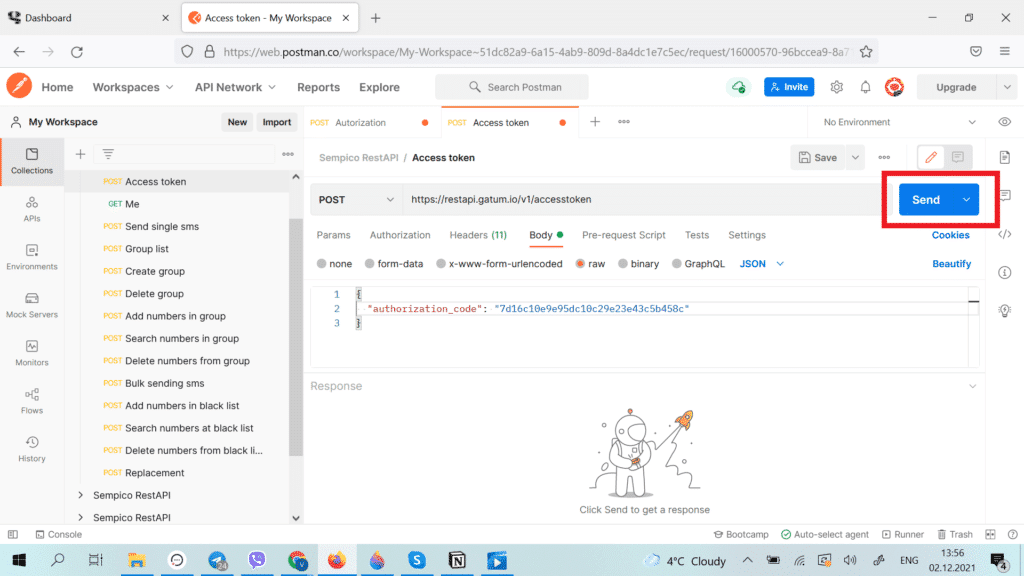The height and width of the screenshot is (576, 1024).
Task: Open Firefox from the Windows taskbar
Action: tap(337, 560)
